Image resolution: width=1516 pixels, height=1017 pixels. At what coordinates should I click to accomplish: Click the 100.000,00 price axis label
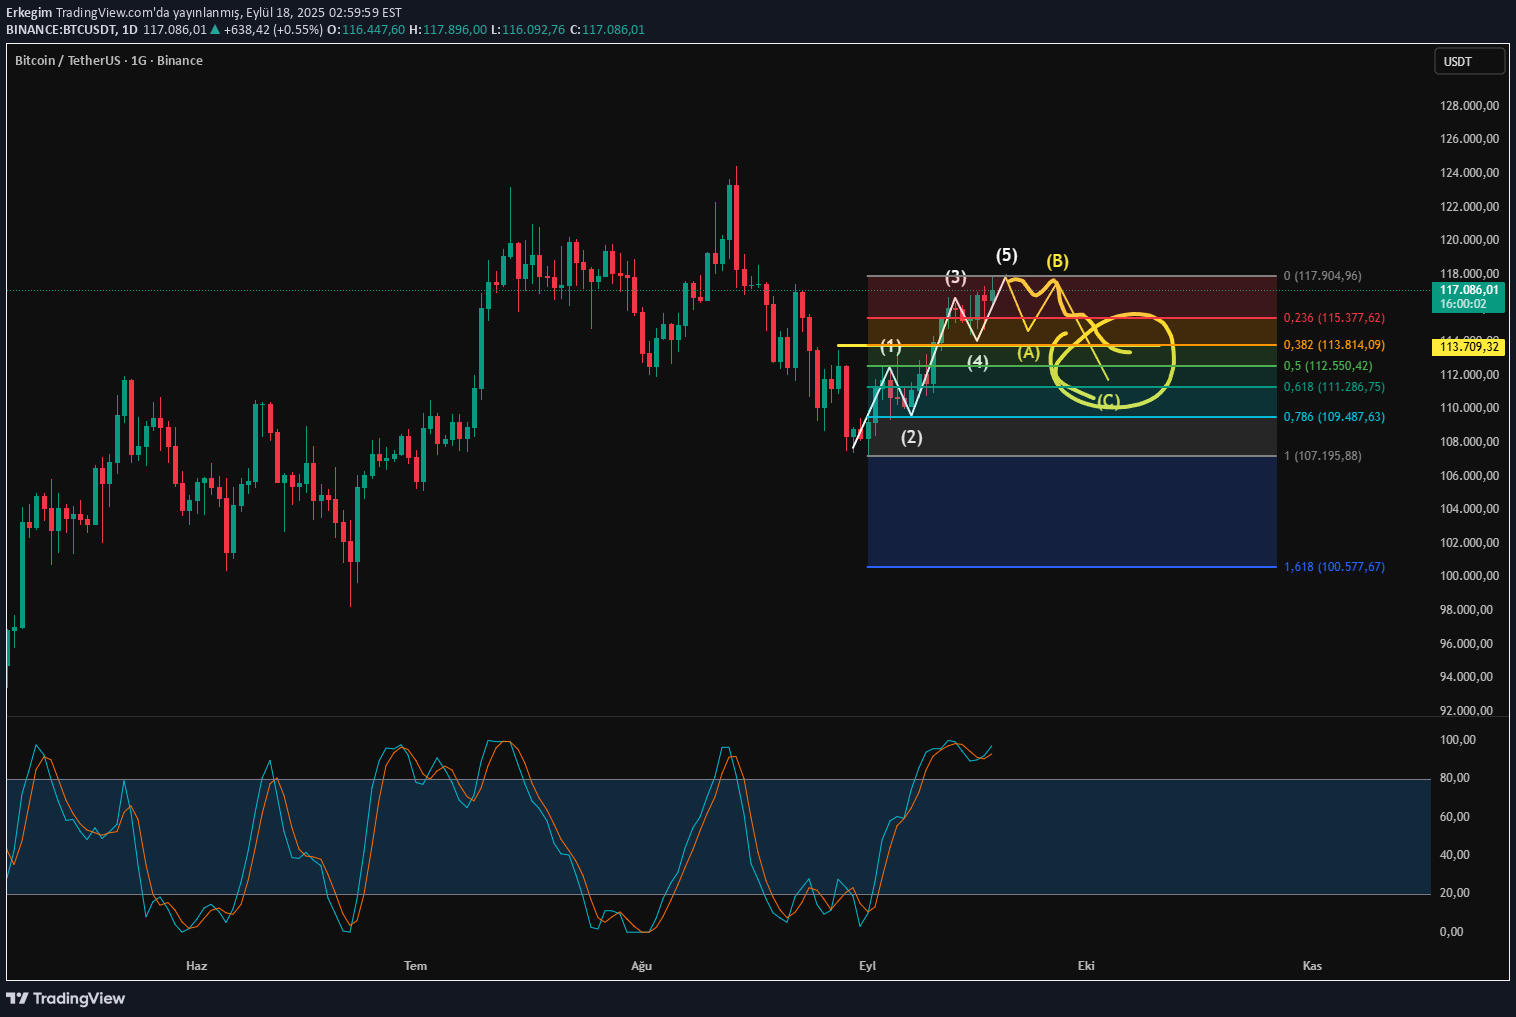pyautogui.click(x=1469, y=576)
